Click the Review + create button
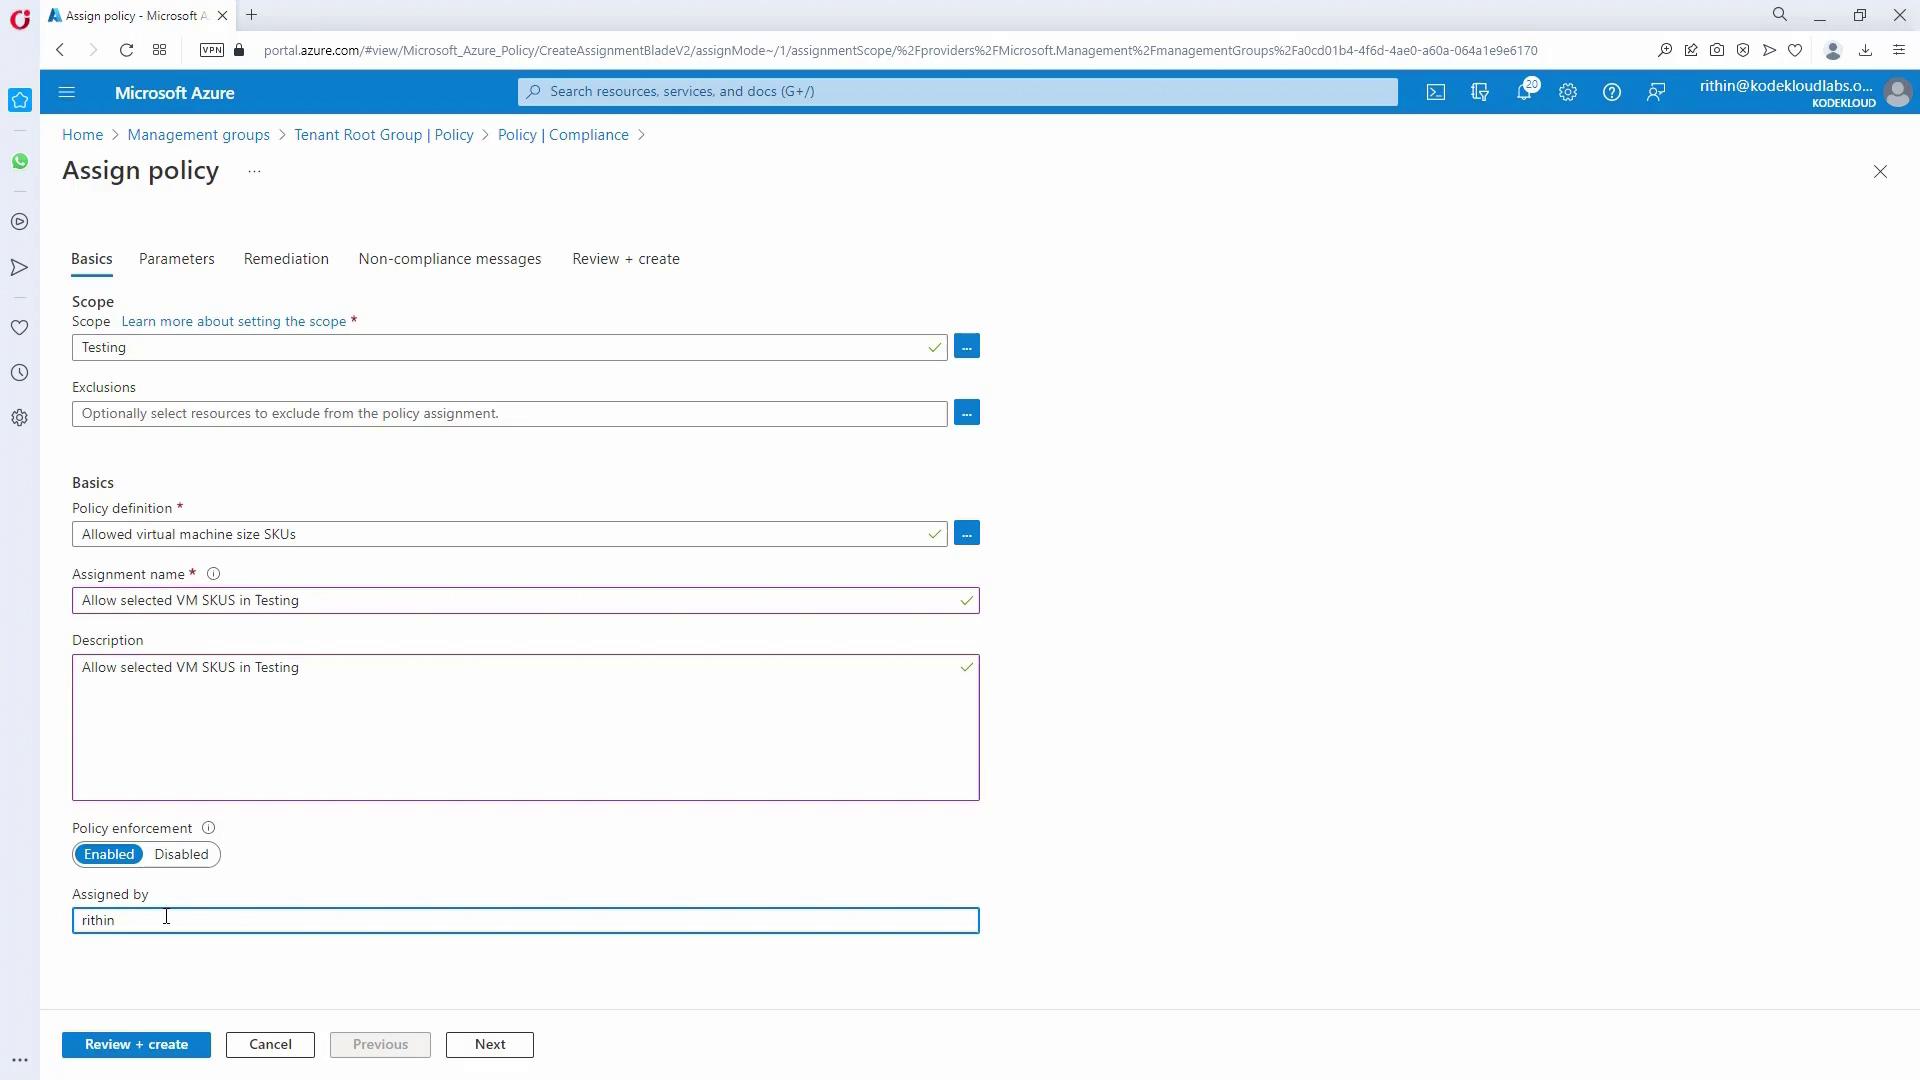 coord(136,1045)
